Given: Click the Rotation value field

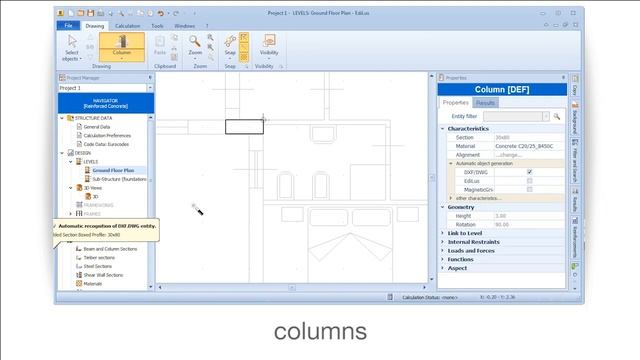Looking at the screenshot, I should coord(529,224).
